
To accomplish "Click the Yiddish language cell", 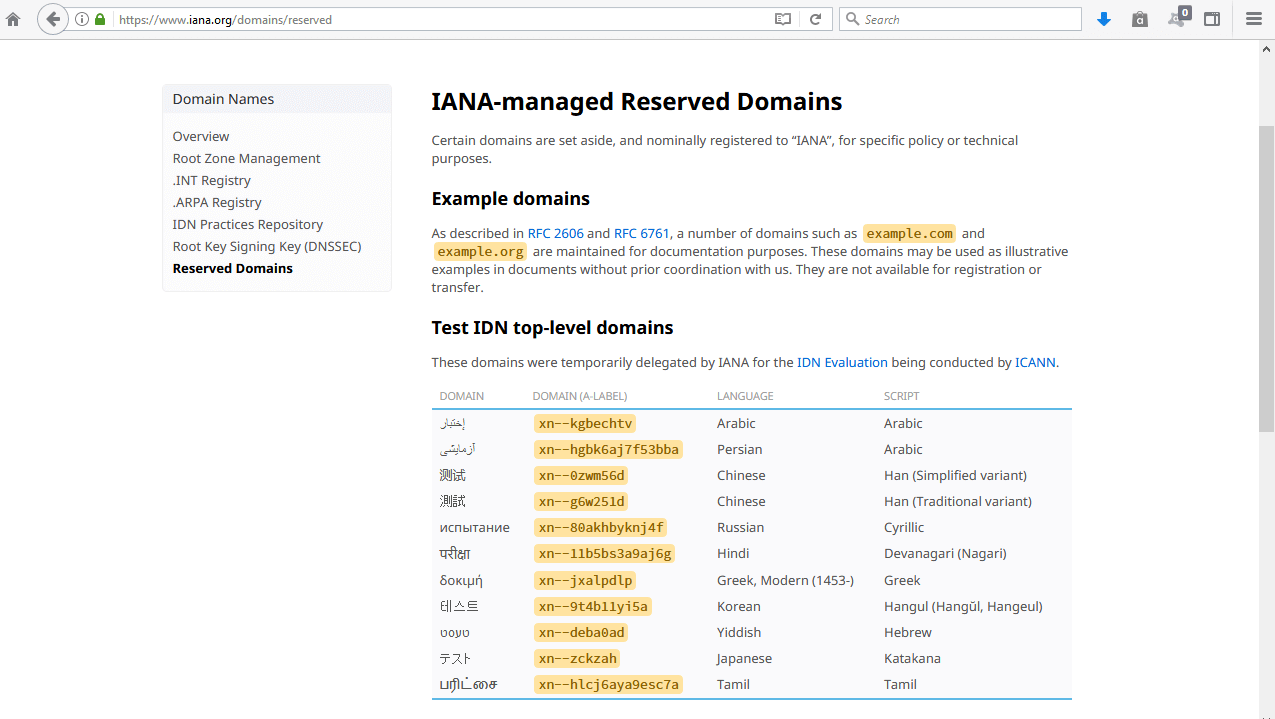I will tap(739, 632).
